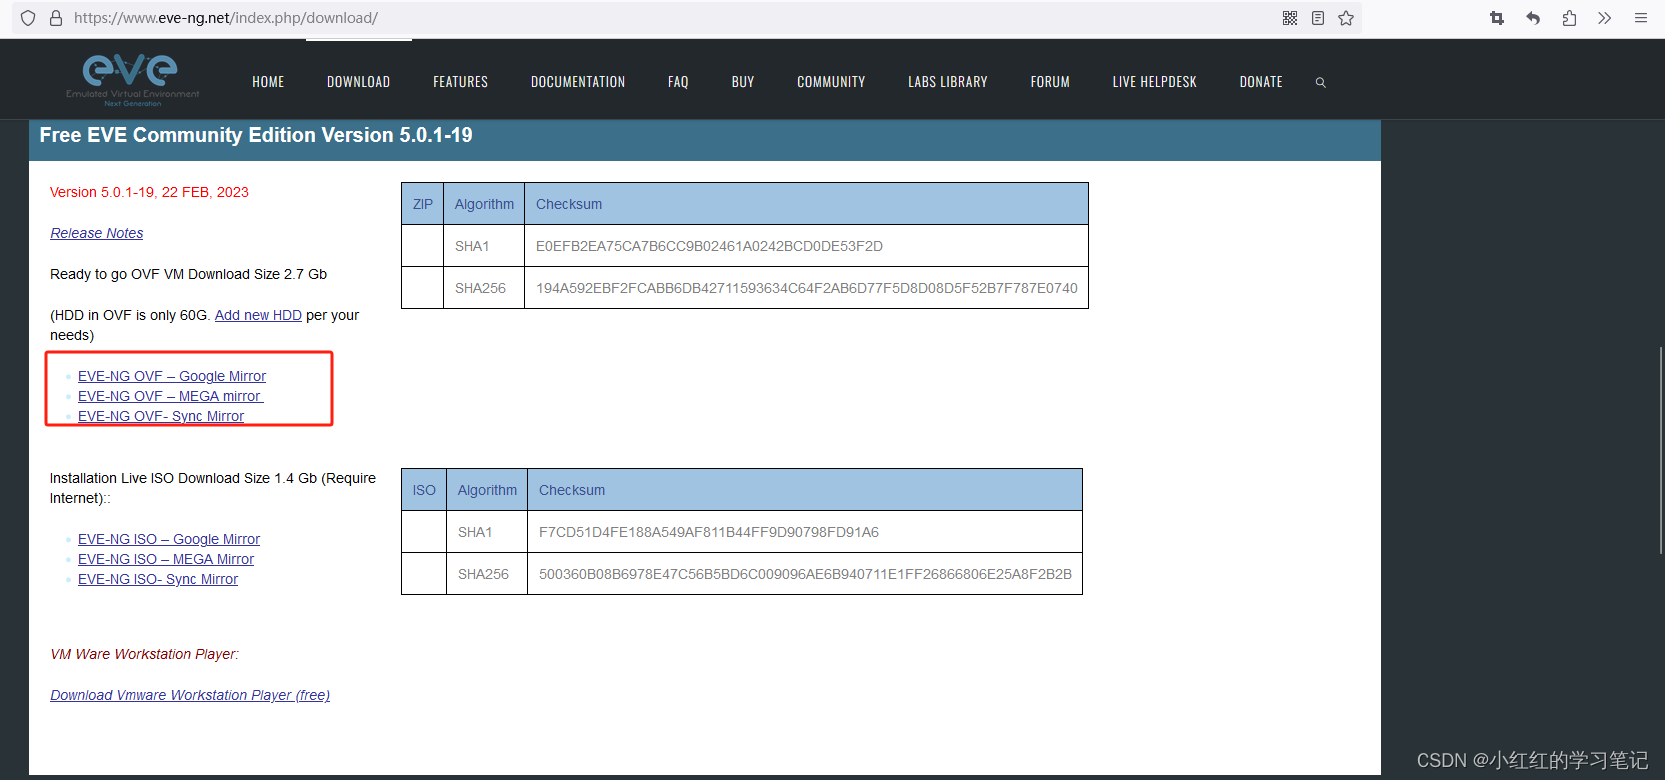This screenshot has height=780, width=1665.
Task: Open the DONATE menu item
Action: 1261,82
